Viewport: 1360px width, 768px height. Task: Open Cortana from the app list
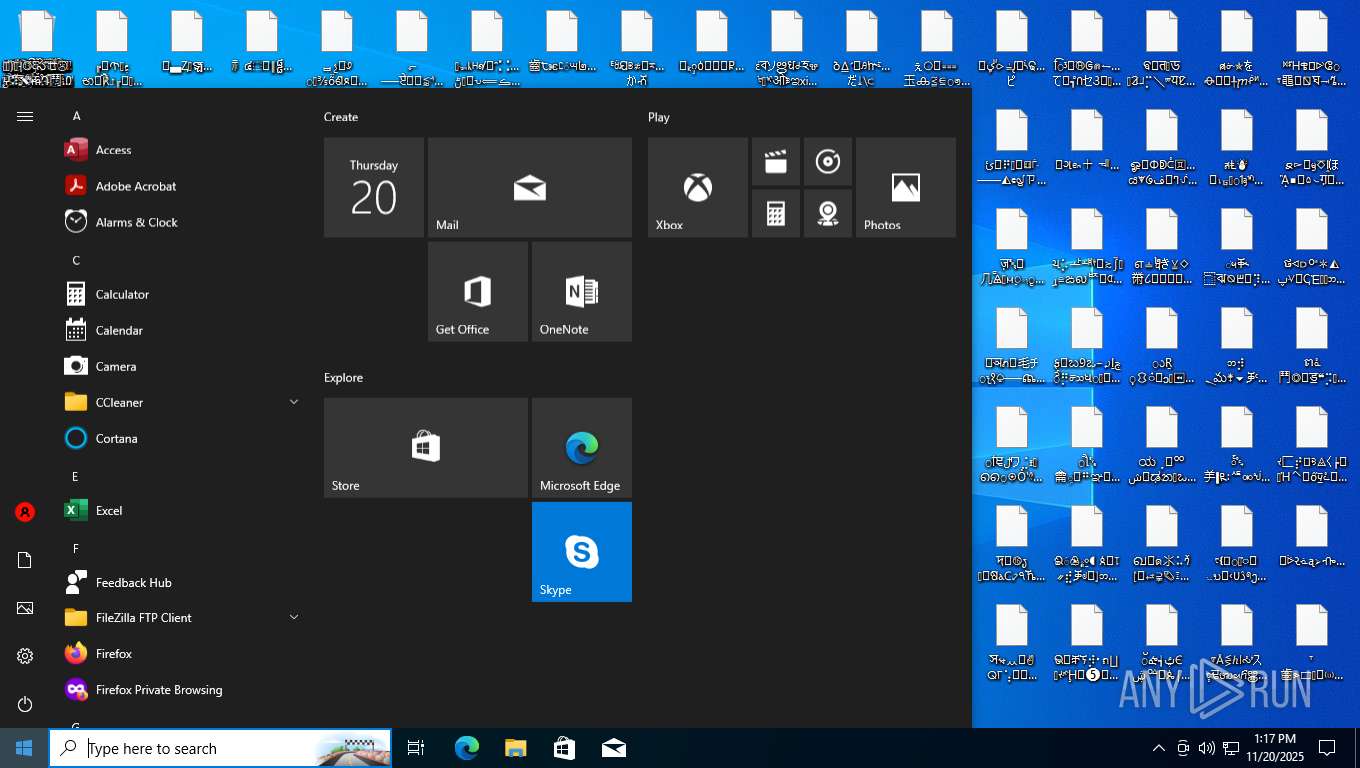pos(182,438)
